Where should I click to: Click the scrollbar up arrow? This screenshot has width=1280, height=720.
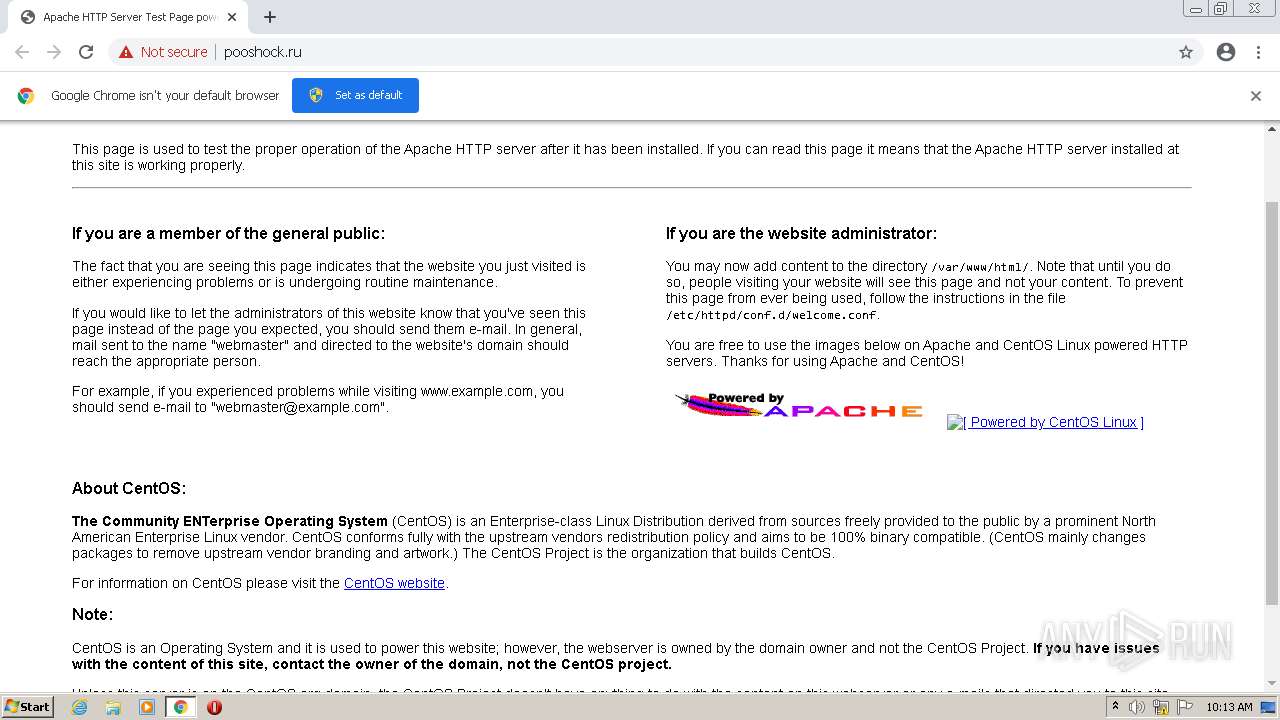(1272, 129)
